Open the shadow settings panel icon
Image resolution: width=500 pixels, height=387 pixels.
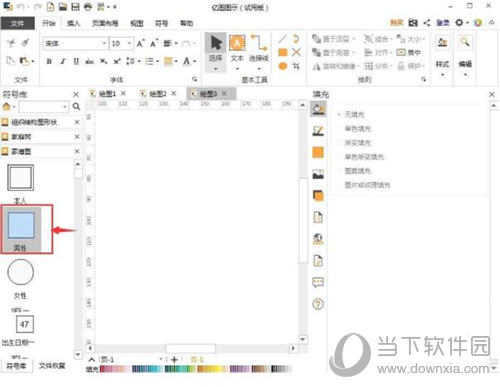pyautogui.click(x=318, y=153)
